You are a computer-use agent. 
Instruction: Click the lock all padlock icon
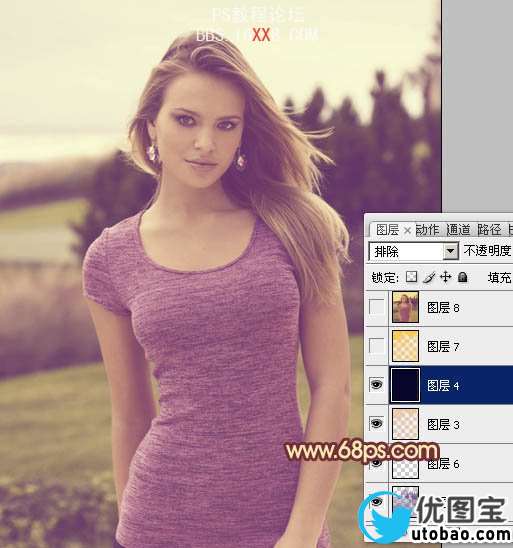463,277
